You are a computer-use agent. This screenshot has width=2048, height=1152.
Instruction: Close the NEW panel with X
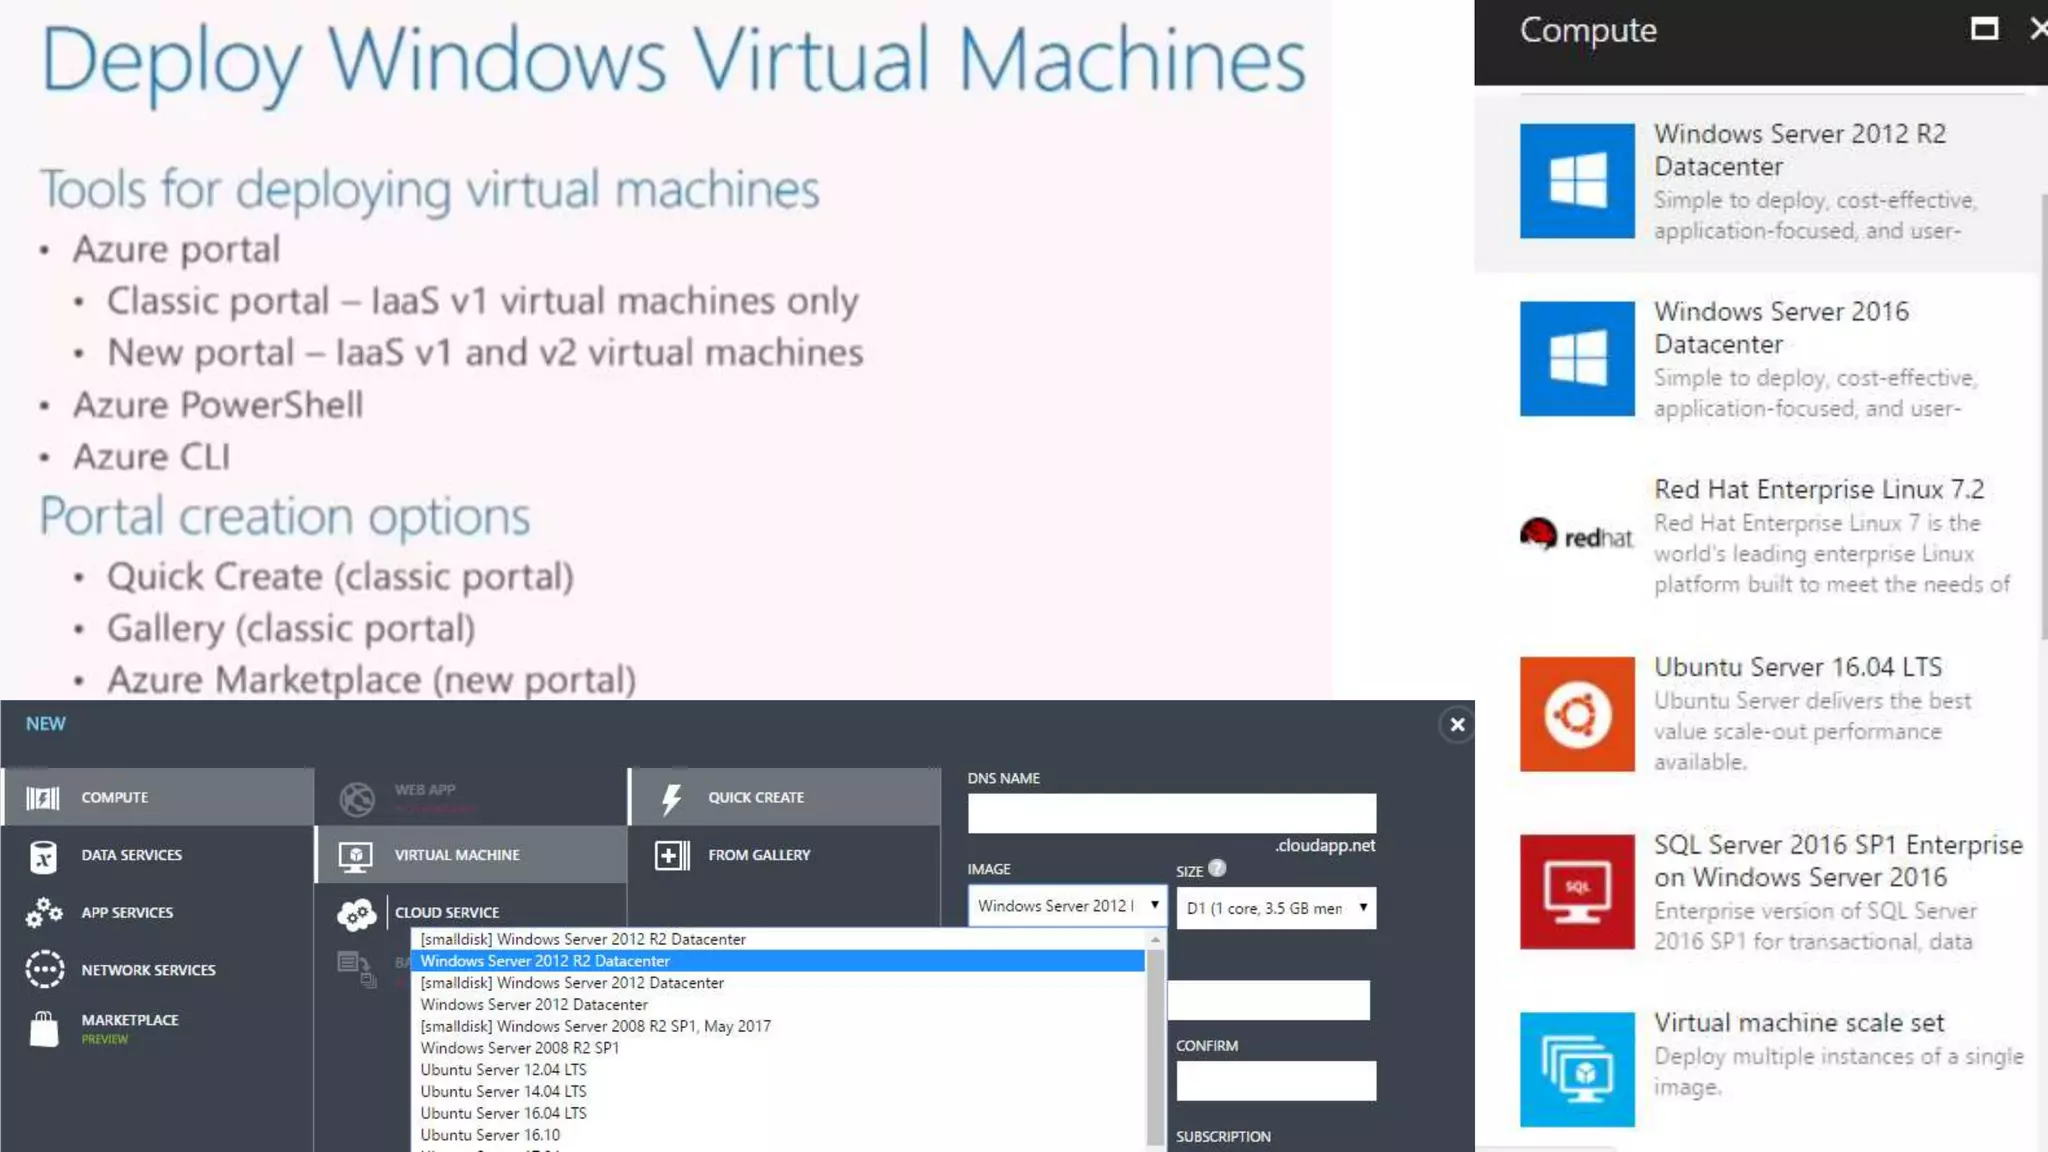[x=1457, y=725]
